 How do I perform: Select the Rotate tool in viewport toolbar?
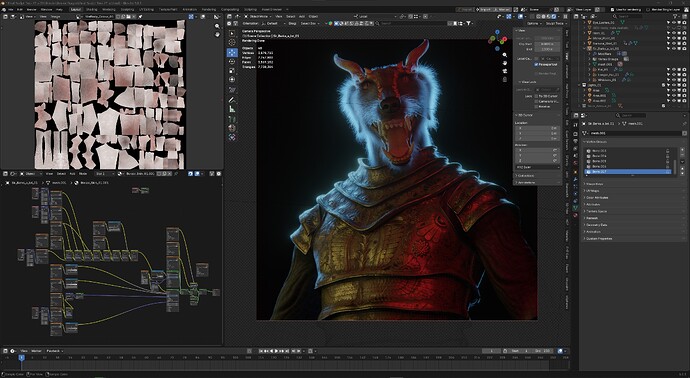point(232,62)
